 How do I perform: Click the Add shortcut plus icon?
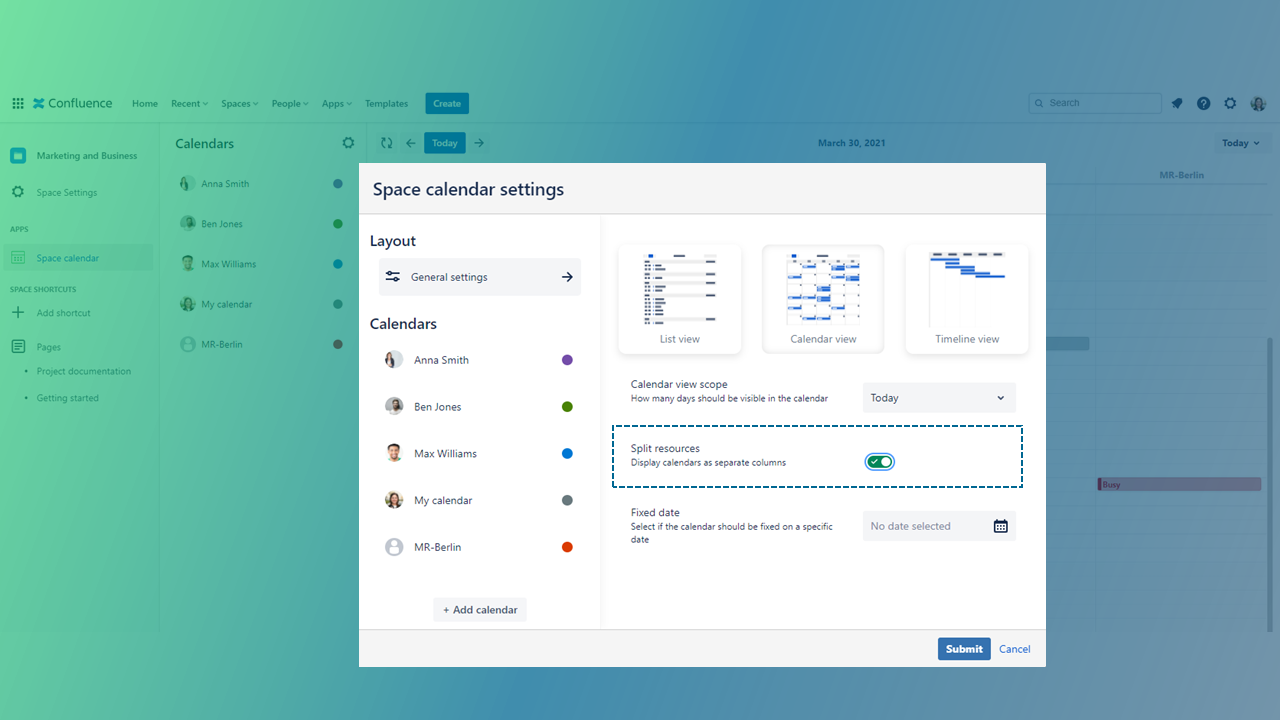[x=20, y=312]
